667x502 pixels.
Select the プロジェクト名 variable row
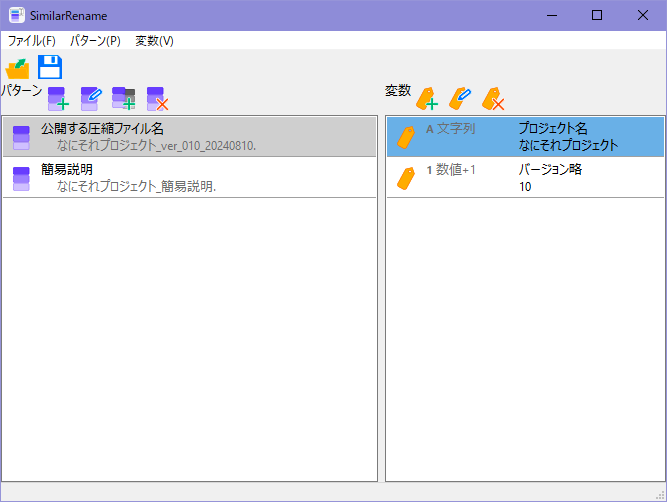point(525,137)
